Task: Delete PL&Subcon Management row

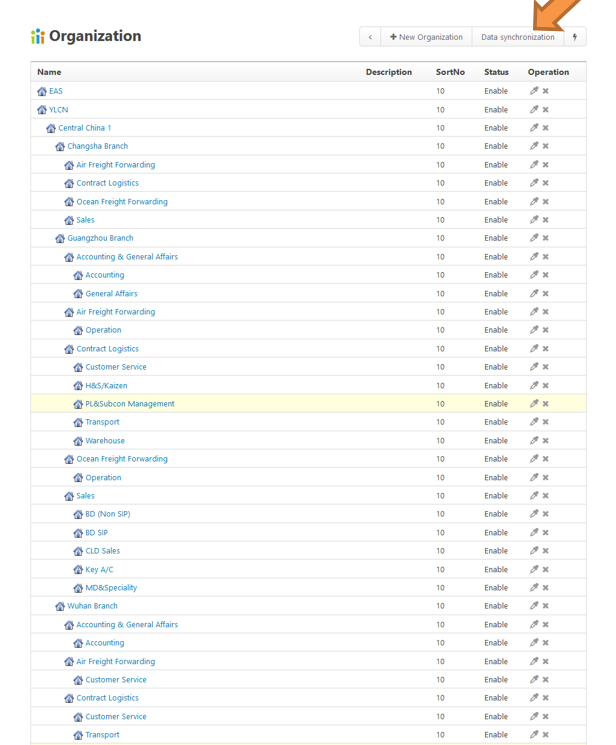Action: pyautogui.click(x=546, y=403)
